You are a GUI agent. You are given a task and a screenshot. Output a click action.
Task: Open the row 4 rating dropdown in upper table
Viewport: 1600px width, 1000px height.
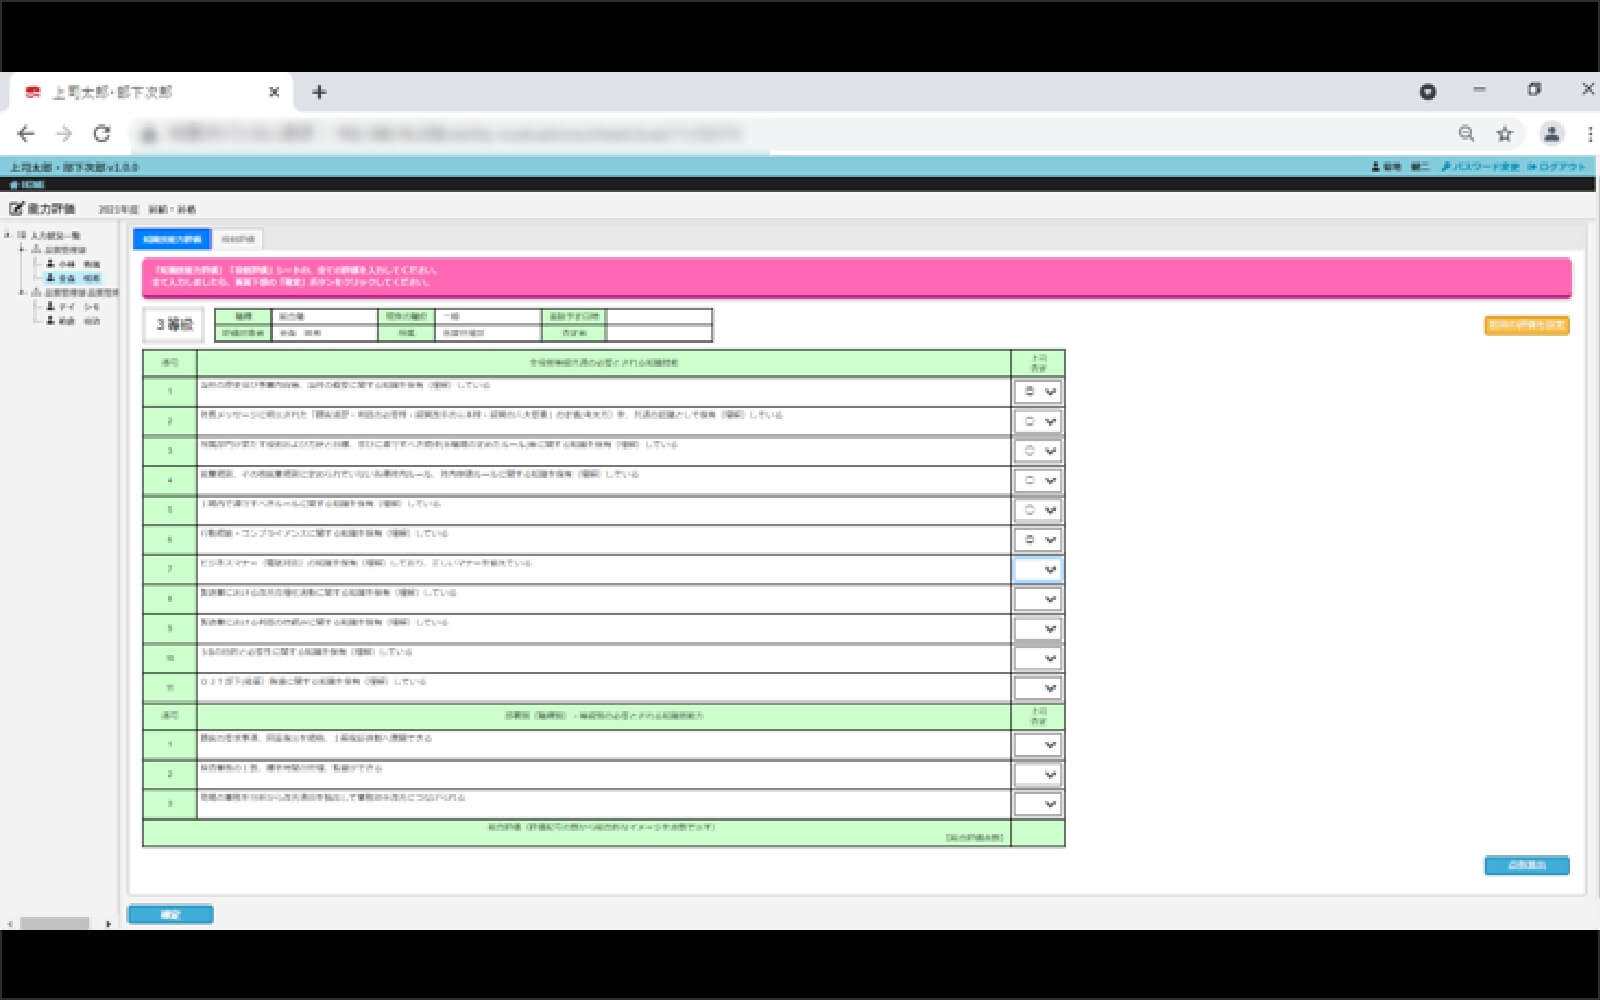[1038, 481]
